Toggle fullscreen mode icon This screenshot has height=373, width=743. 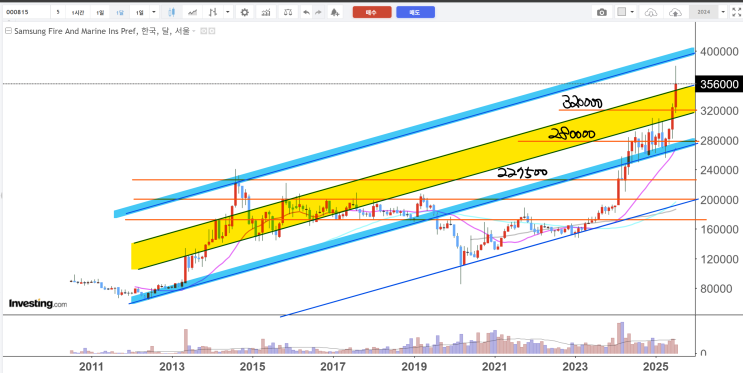pyautogui.click(x=736, y=12)
